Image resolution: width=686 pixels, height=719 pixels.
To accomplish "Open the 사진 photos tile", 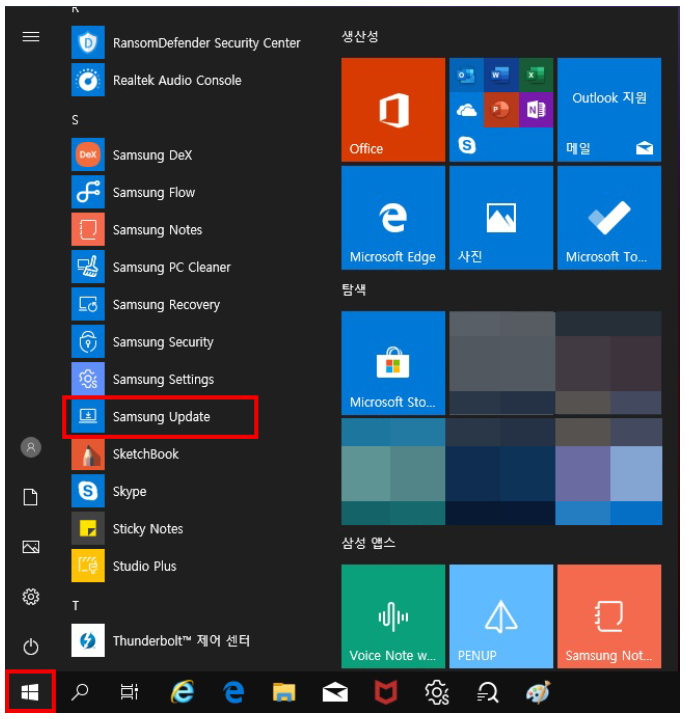I will pos(501,218).
